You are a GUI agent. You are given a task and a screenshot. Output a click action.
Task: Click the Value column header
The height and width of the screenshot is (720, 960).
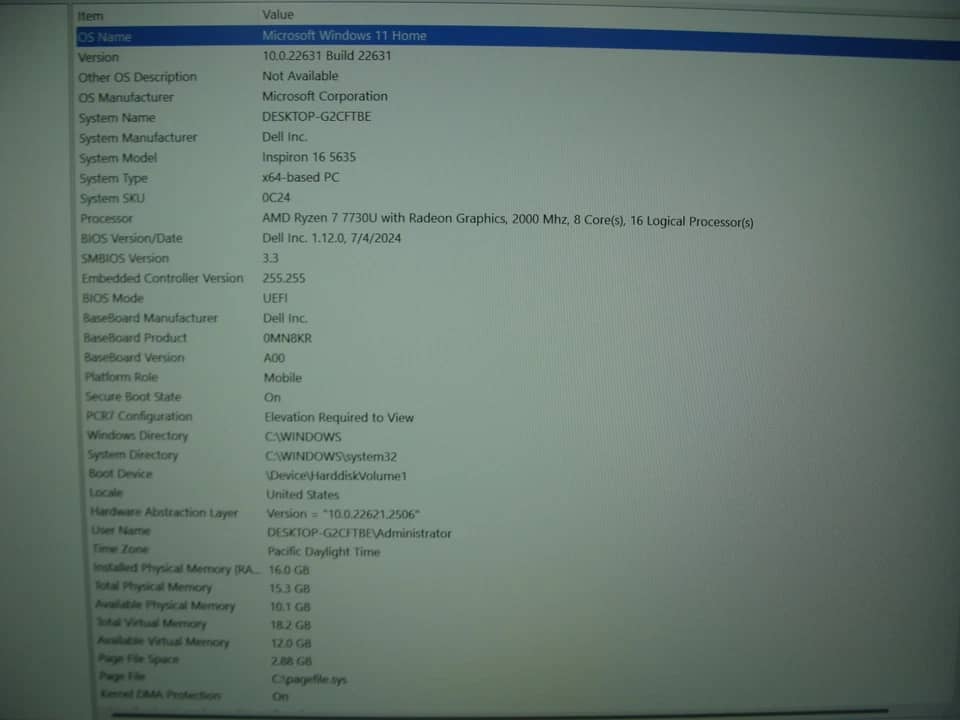(278, 15)
